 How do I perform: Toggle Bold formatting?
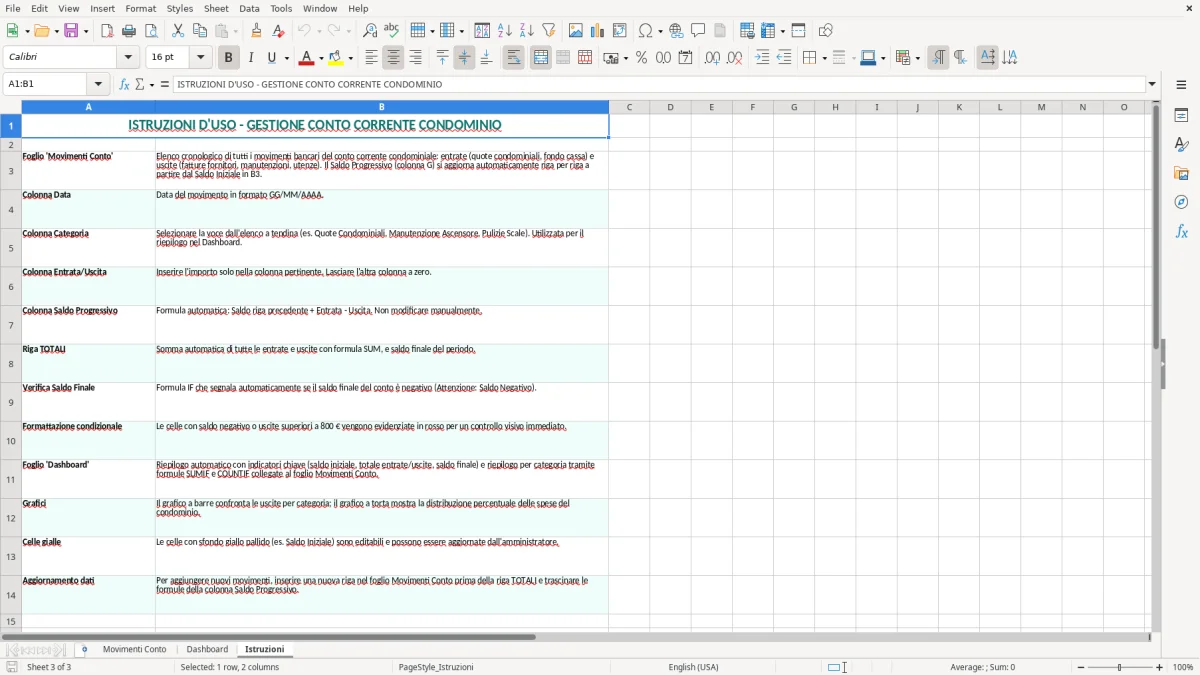click(229, 58)
